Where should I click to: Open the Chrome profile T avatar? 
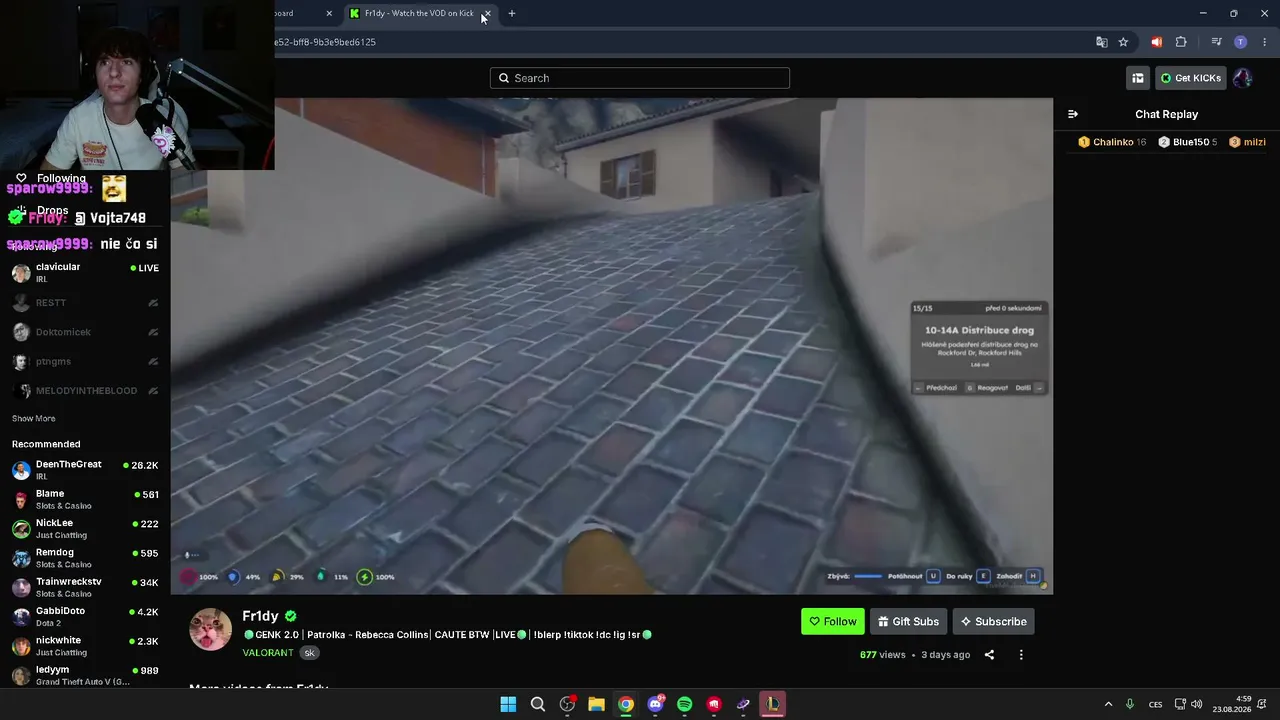pyautogui.click(x=1241, y=42)
